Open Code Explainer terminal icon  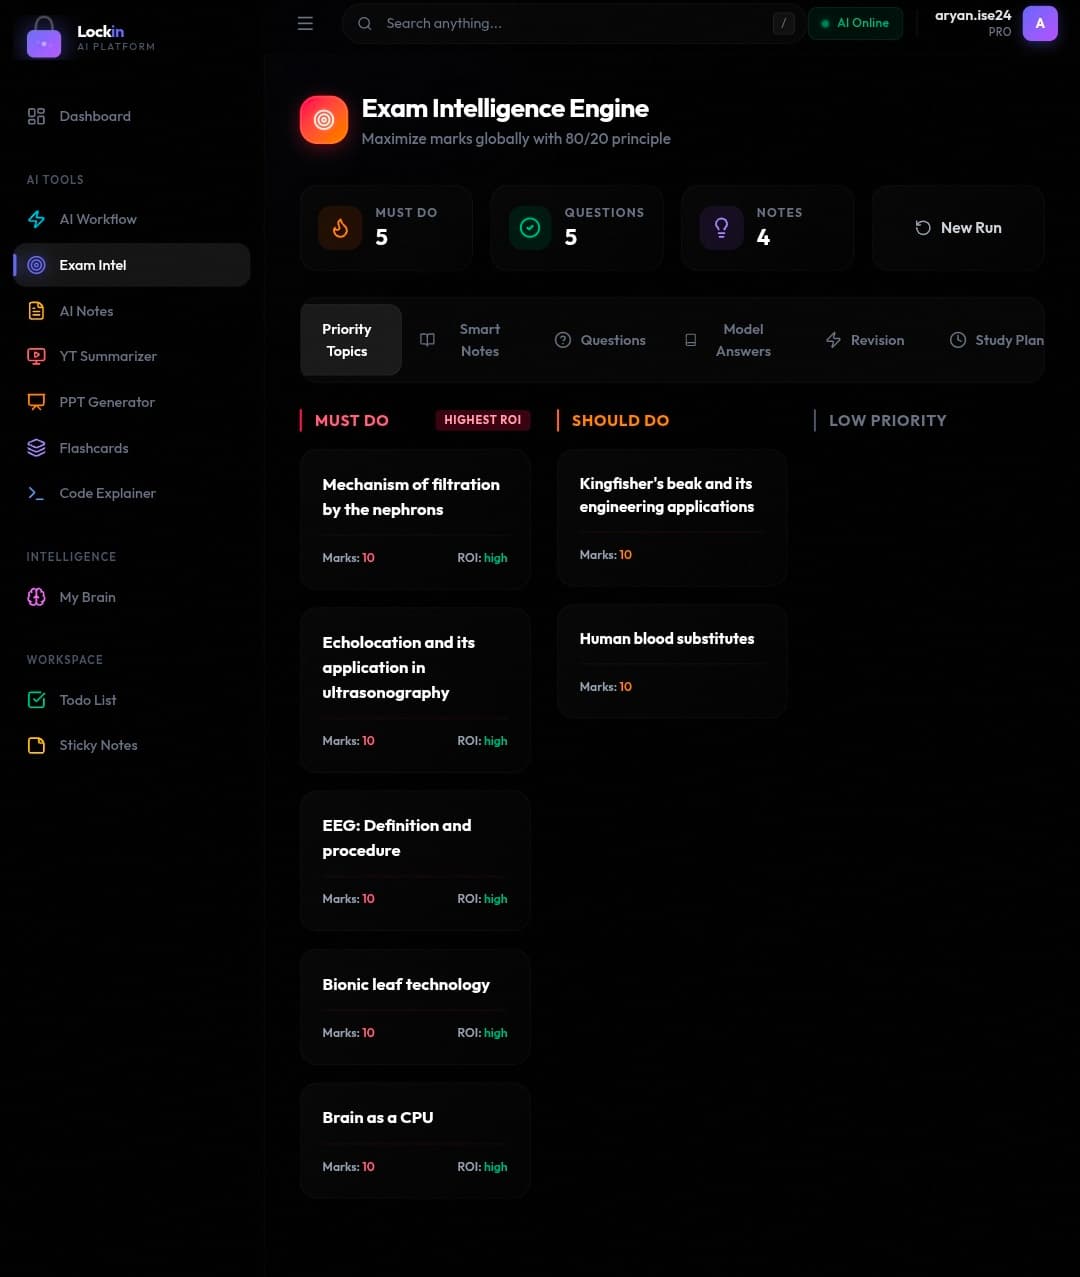(36, 493)
